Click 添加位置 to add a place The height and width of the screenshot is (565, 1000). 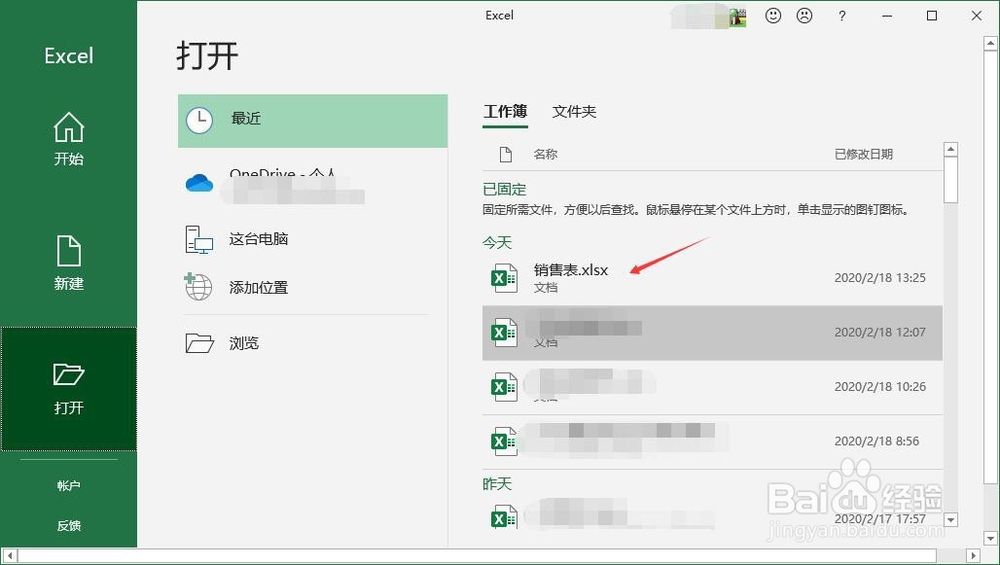(x=312, y=288)
